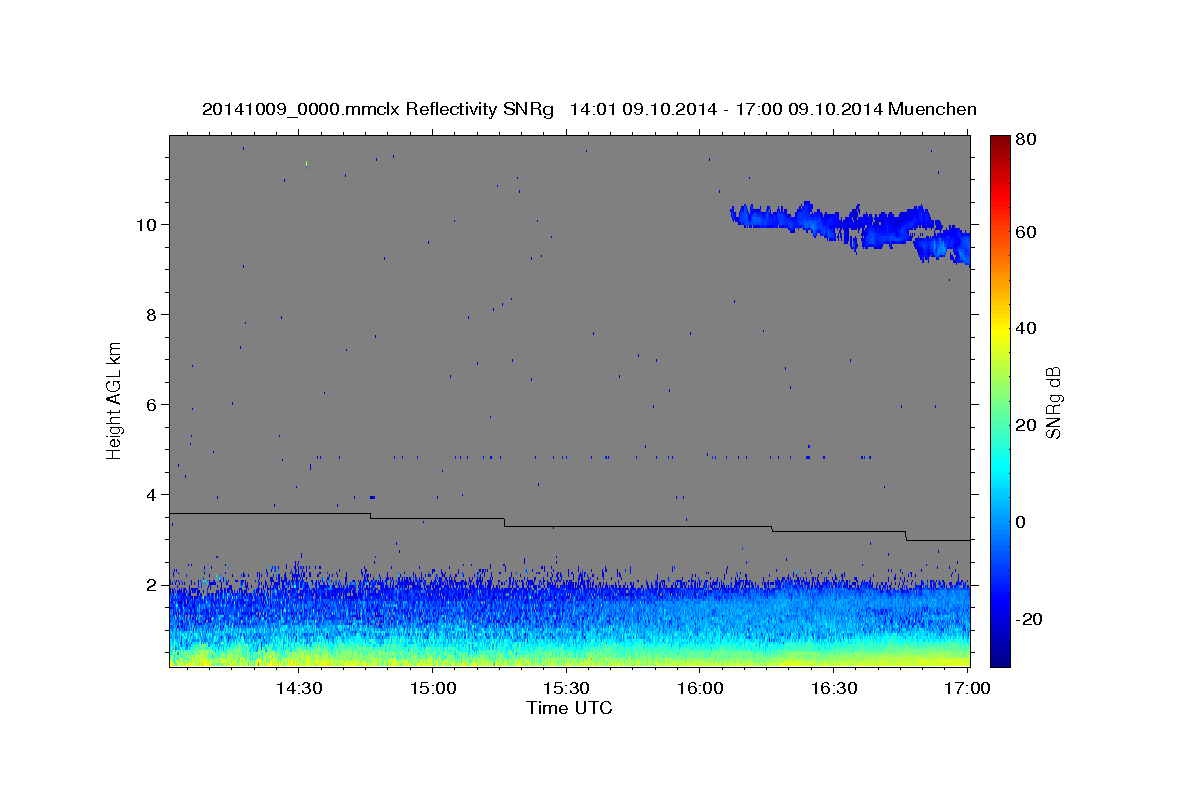Click the 16:00 time tick label
Viewport: 1200px width, 800px height.
pos(700,689)
